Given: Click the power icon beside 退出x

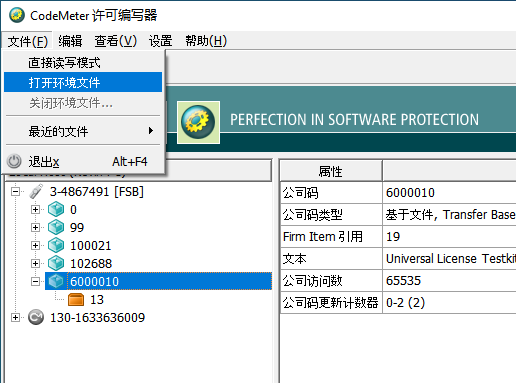Looking at the screenshot, I should (x=14, y=161).
